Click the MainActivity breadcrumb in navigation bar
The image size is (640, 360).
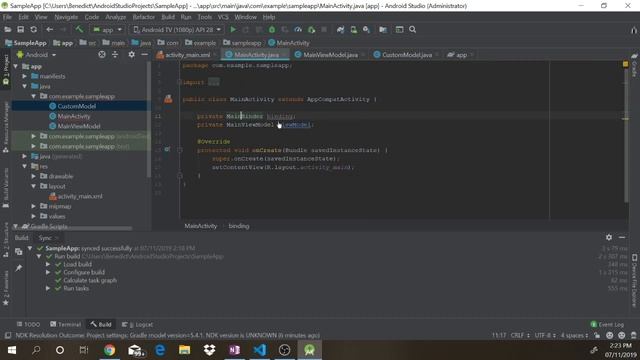click(289, 43)
